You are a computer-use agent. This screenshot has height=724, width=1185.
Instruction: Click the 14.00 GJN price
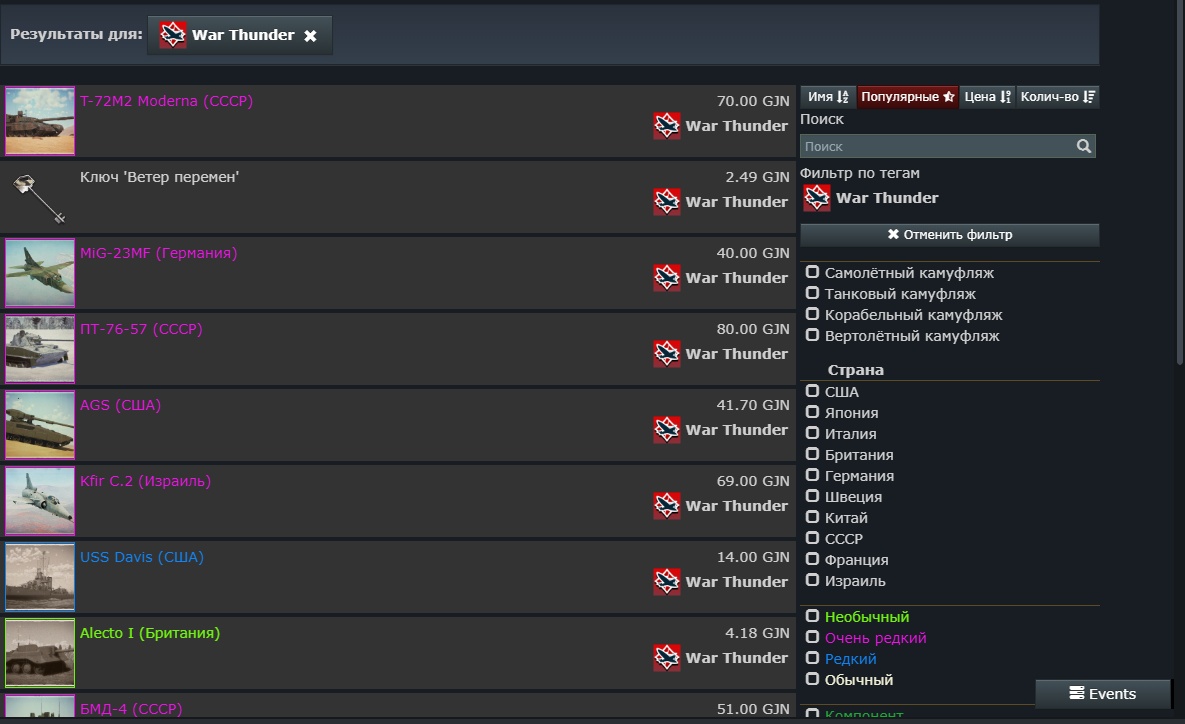[x=753, y=557]
